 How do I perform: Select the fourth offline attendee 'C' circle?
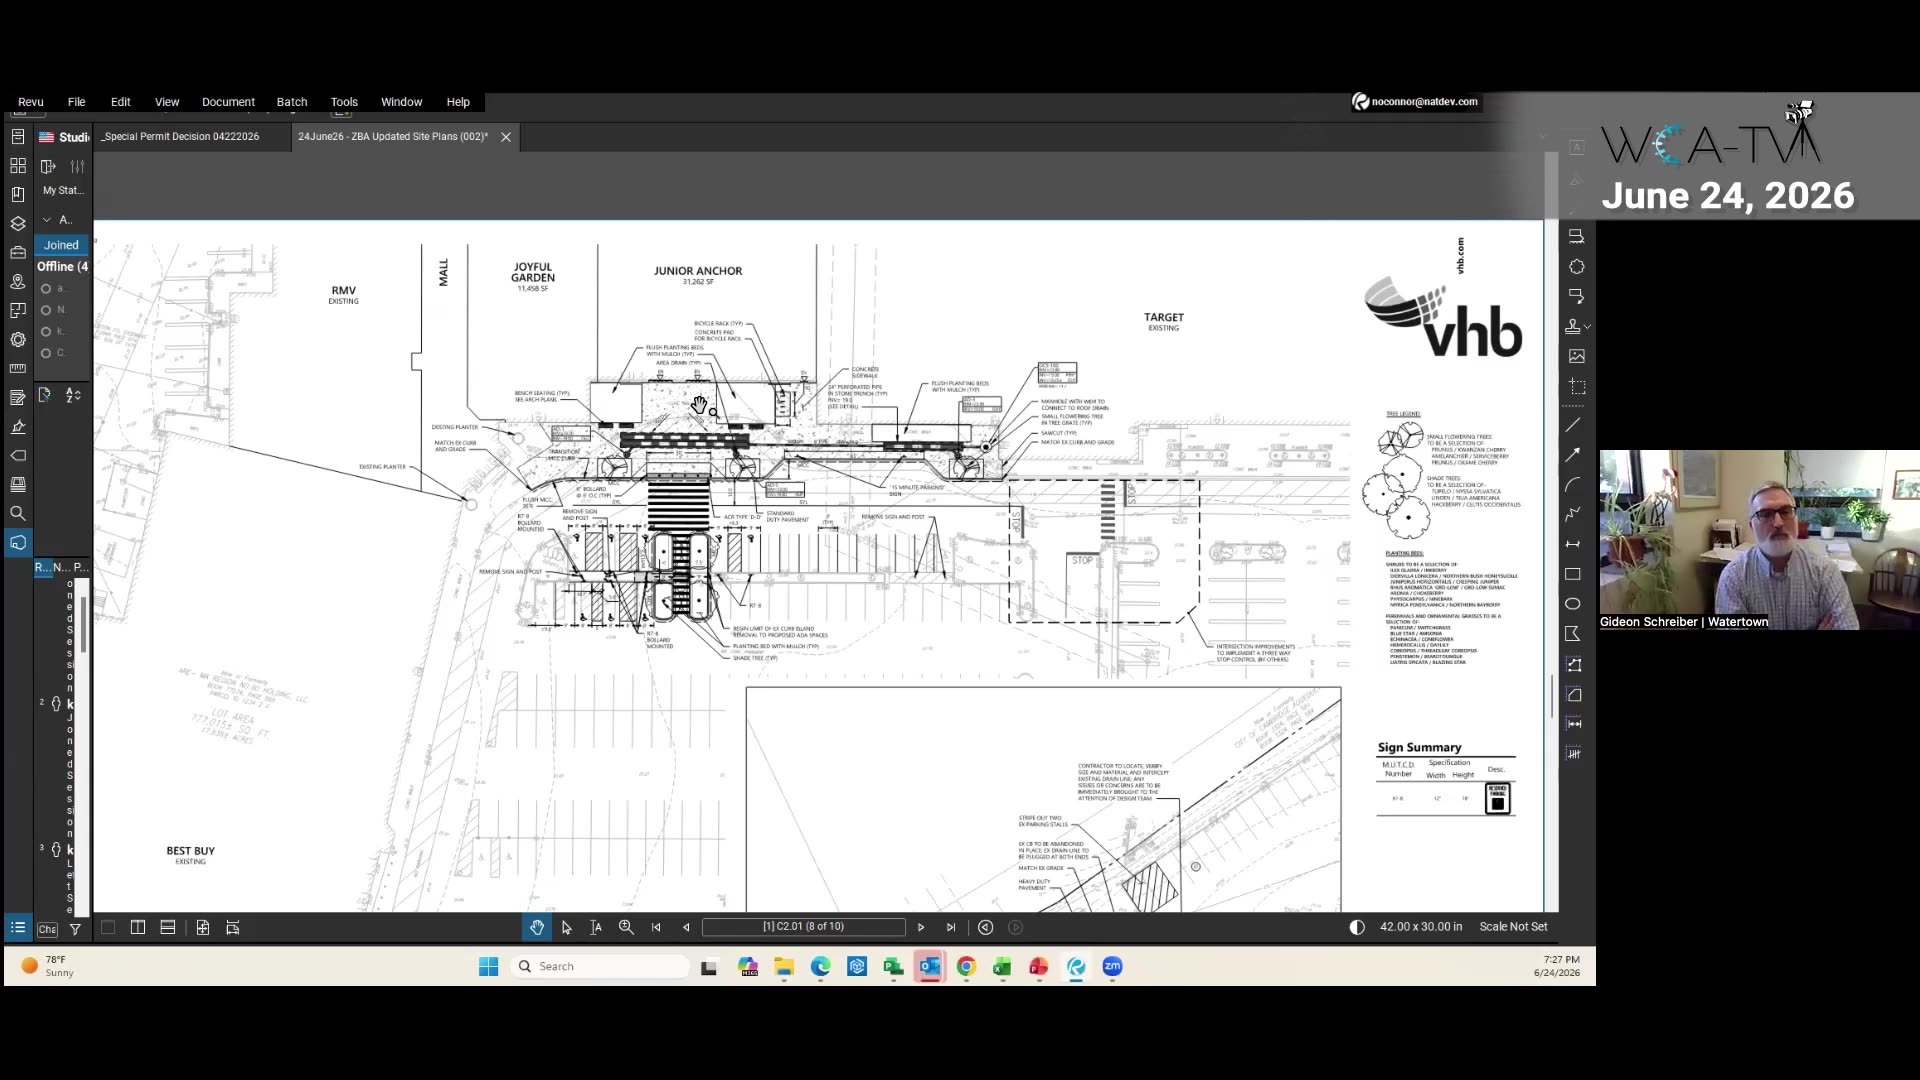pos(46,353)
